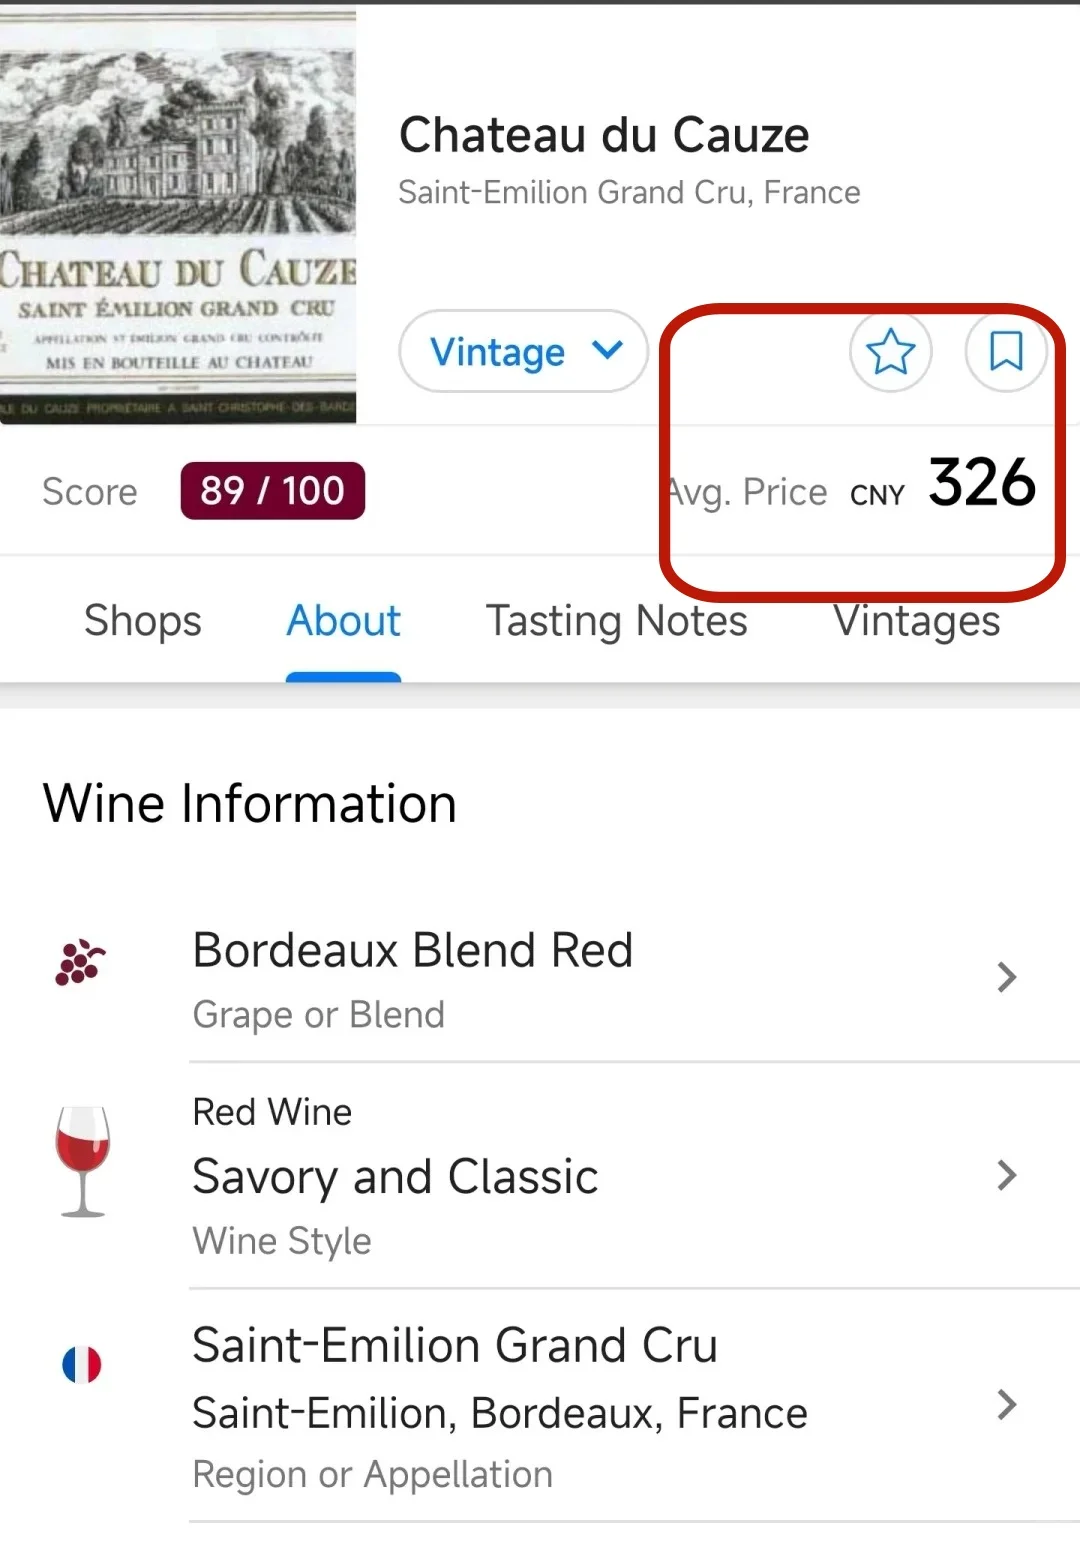Tap the star rating icon
Screen dimensions: 1080x1541
(890, 351)
